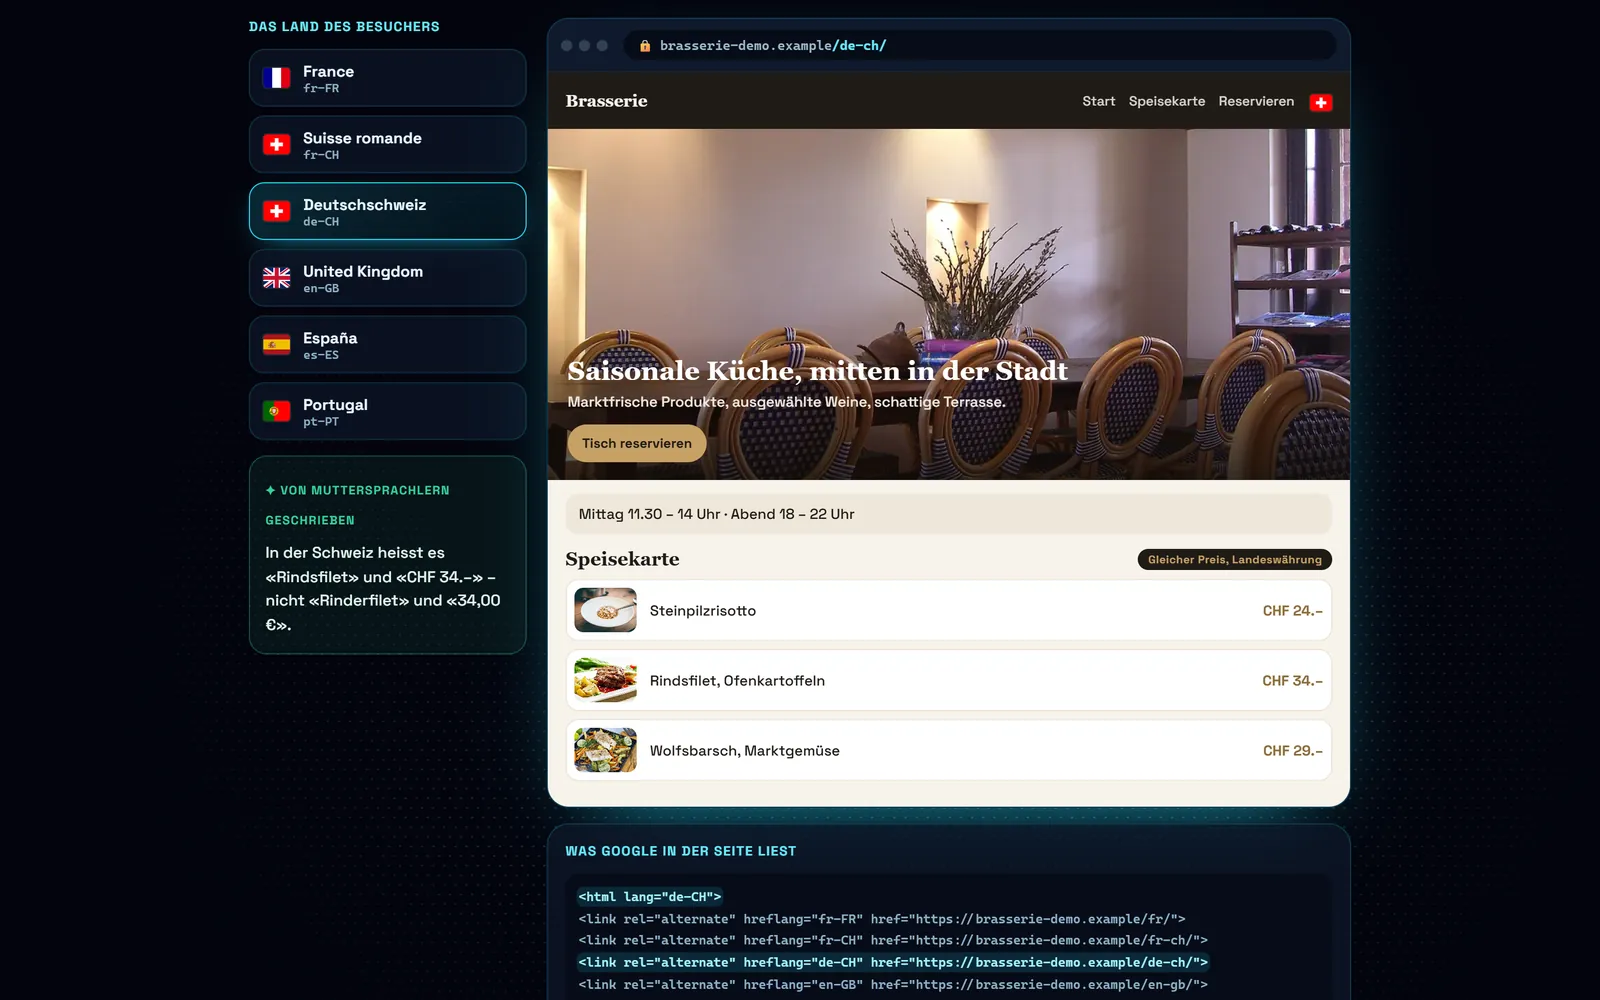Image resolution: width=1600 pixels, height=1000 pixels.
Task: Click the UK flag icon
Action: click(x=277, y=278)
